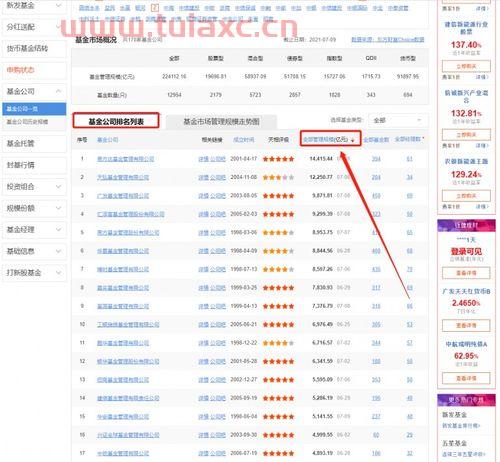This screenshot has height=462, width=500.
Task: Open the manager count link in rank 12 row
Action: click(x=410, y=361)
